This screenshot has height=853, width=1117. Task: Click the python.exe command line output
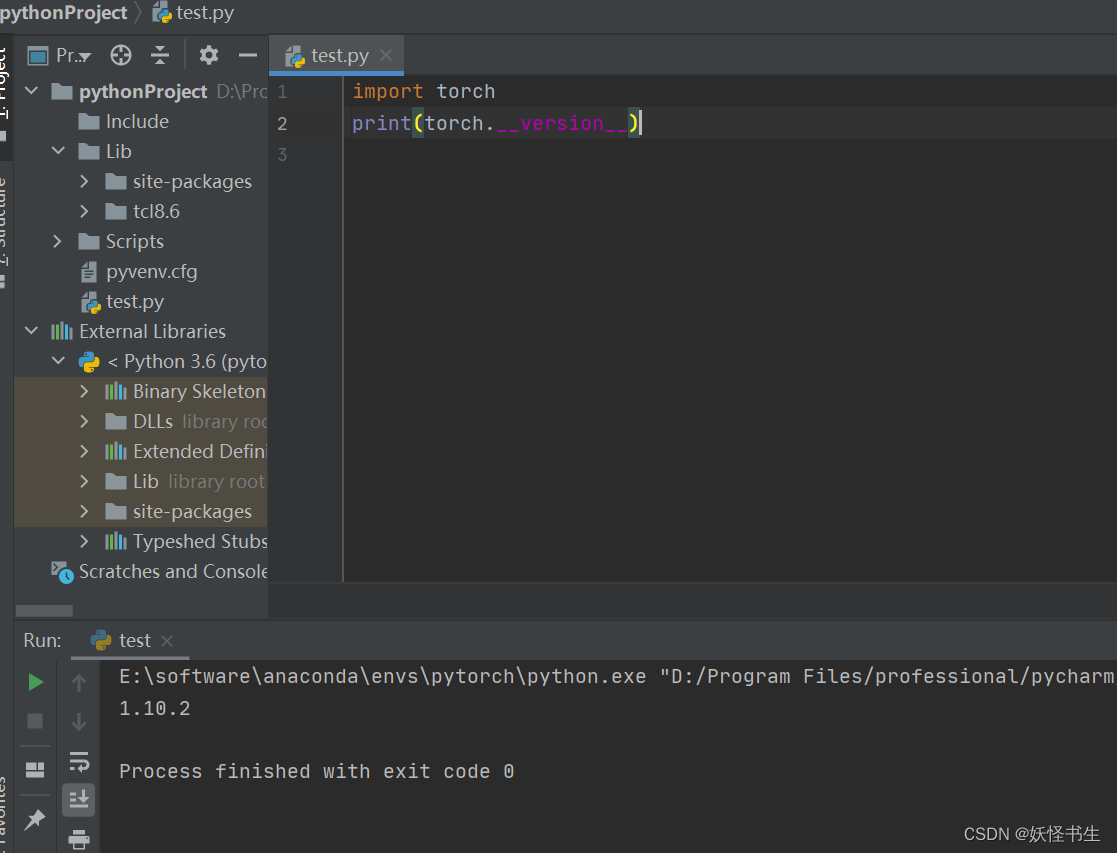616,676
